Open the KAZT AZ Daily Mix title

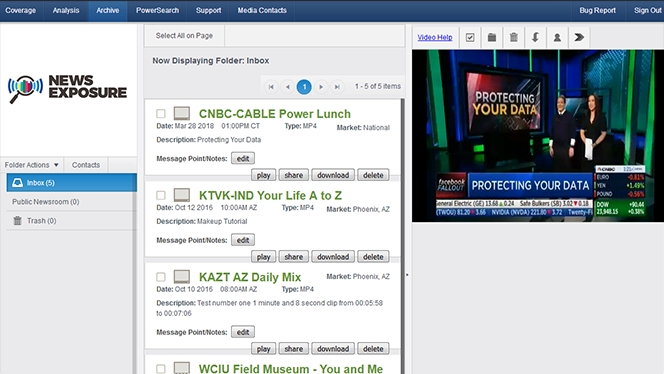(x=250, y=277)
